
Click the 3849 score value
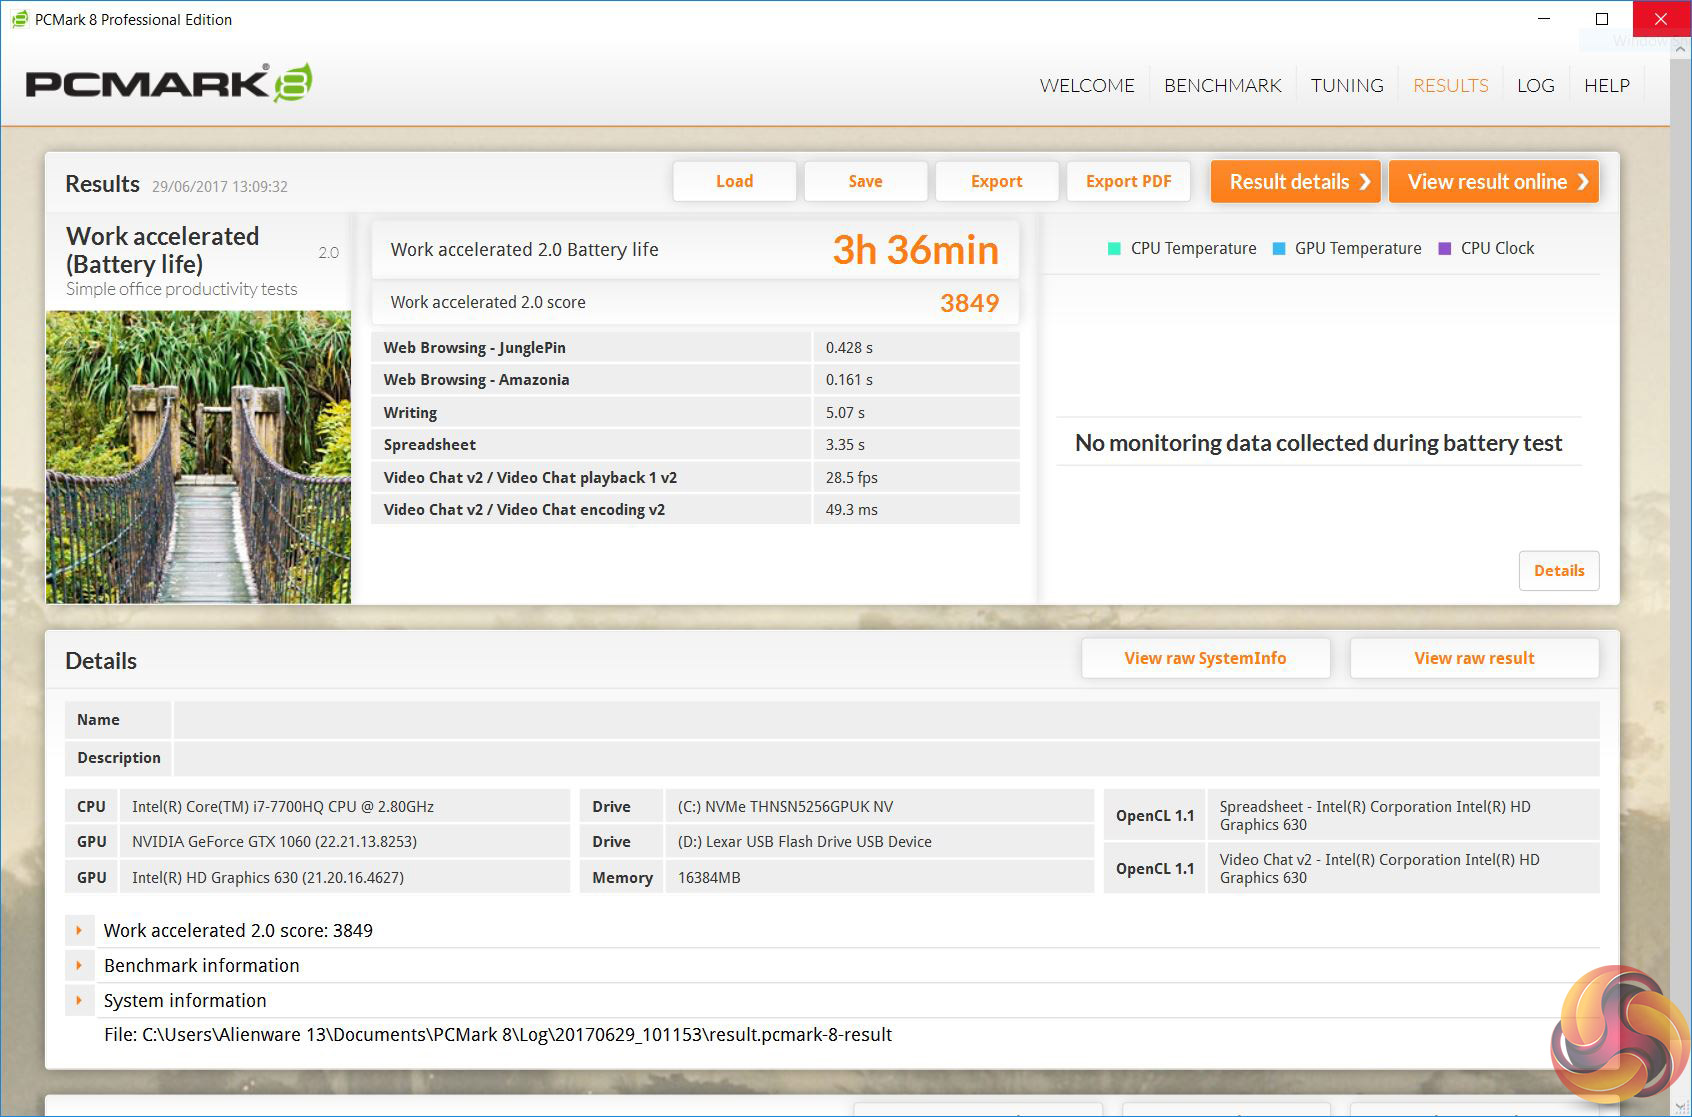click(969, 303)
